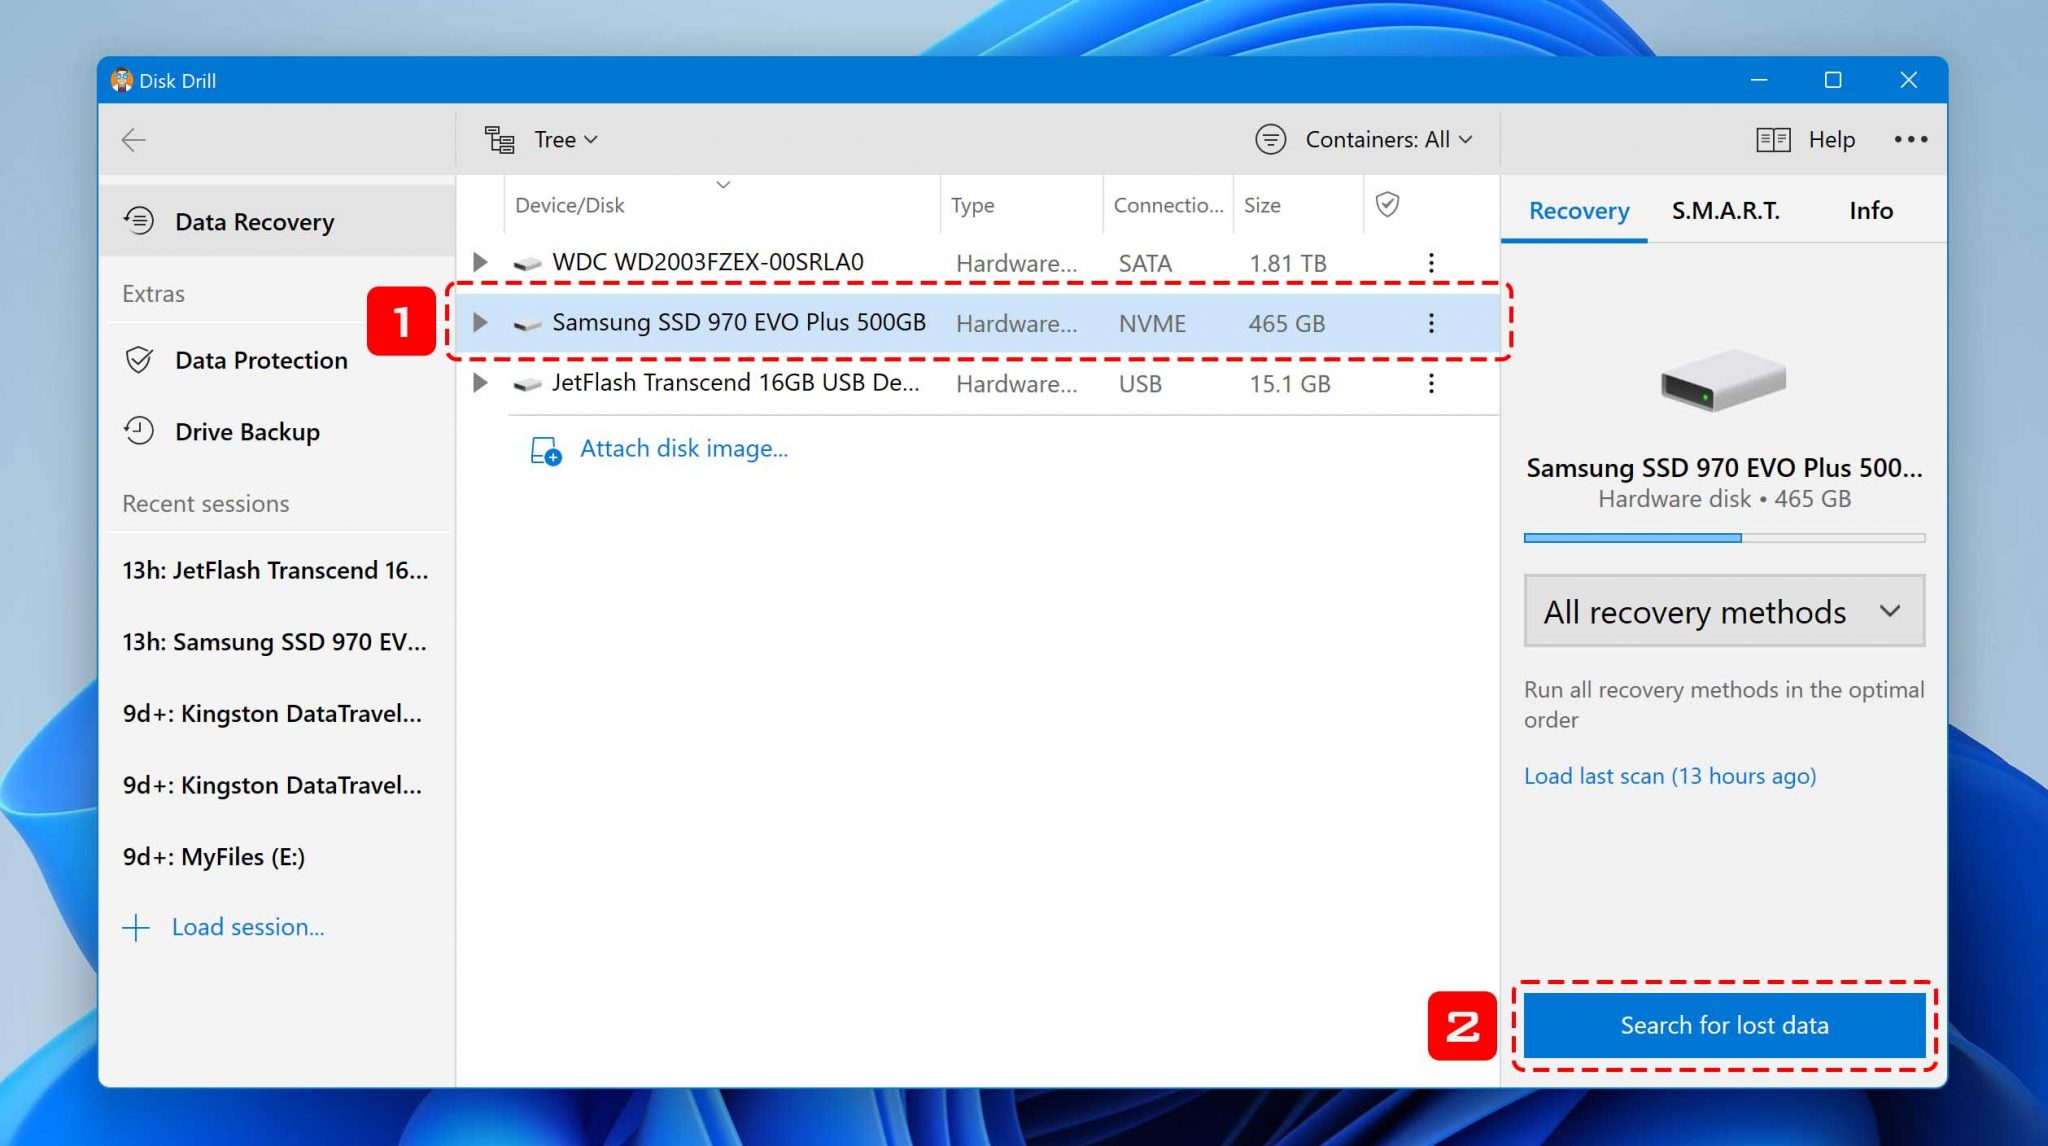2048x1146 pixels.
Task: Open 13h JetFlash Transcend recent session
Action: (275, 570)
